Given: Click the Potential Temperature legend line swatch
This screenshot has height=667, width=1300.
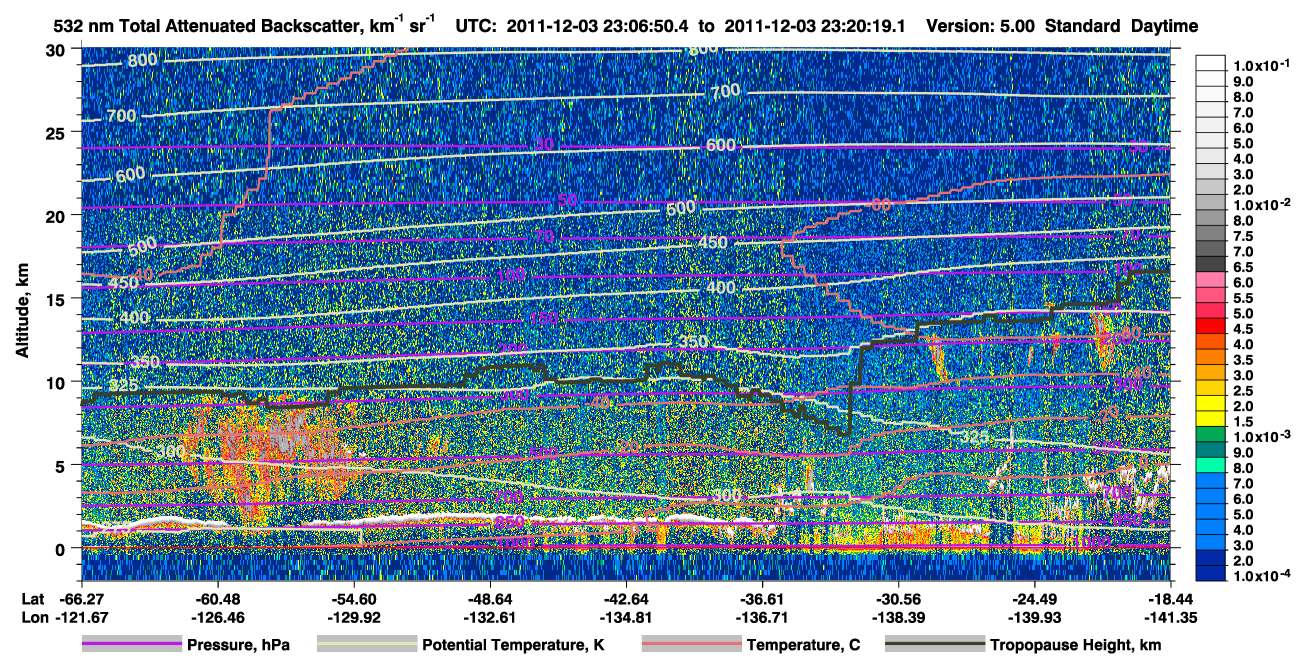Looking at the screenshot, I should click(365, 645).
